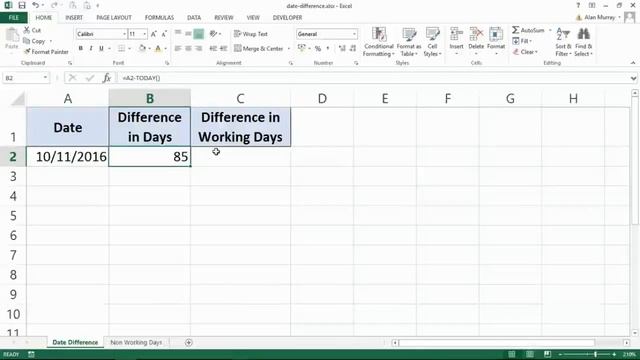Image resolution: width=640 pixels, height=360 pixels.
Task: Open Sort & Filter menu
Action: tap(563, 42)
